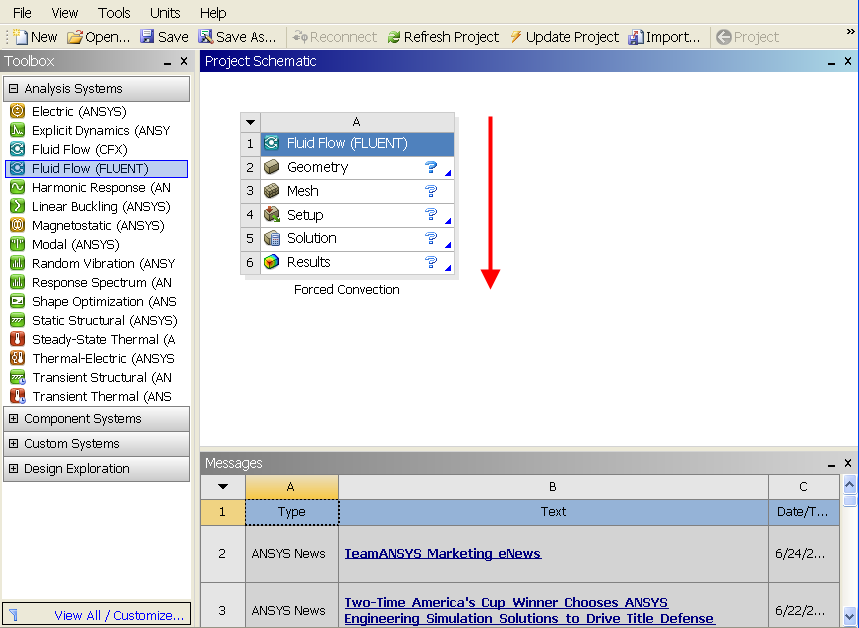This screenshot has width=859, height=628.
Task: Open Two-Time America's Cup Winner news link
Action: click(529, 610)
